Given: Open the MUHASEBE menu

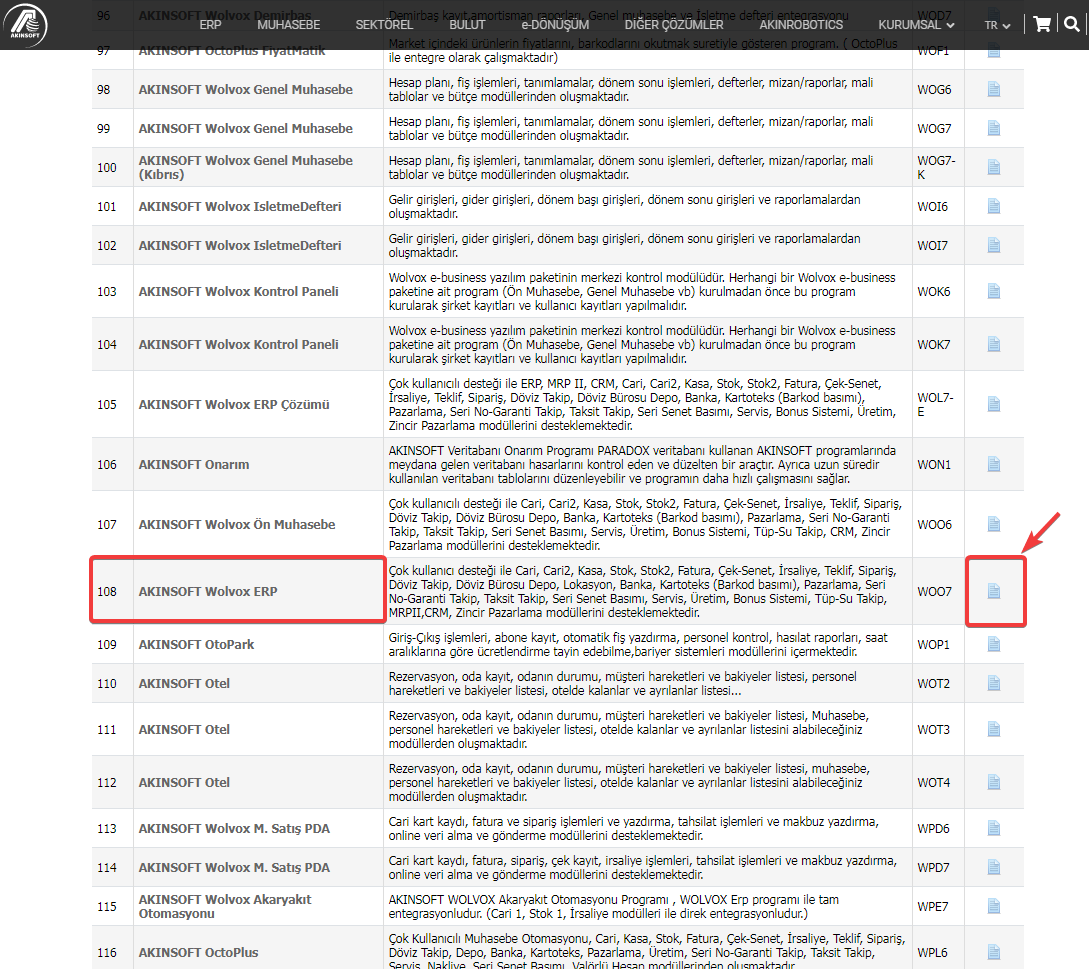Looking at the screenshot, I should 288,25.
